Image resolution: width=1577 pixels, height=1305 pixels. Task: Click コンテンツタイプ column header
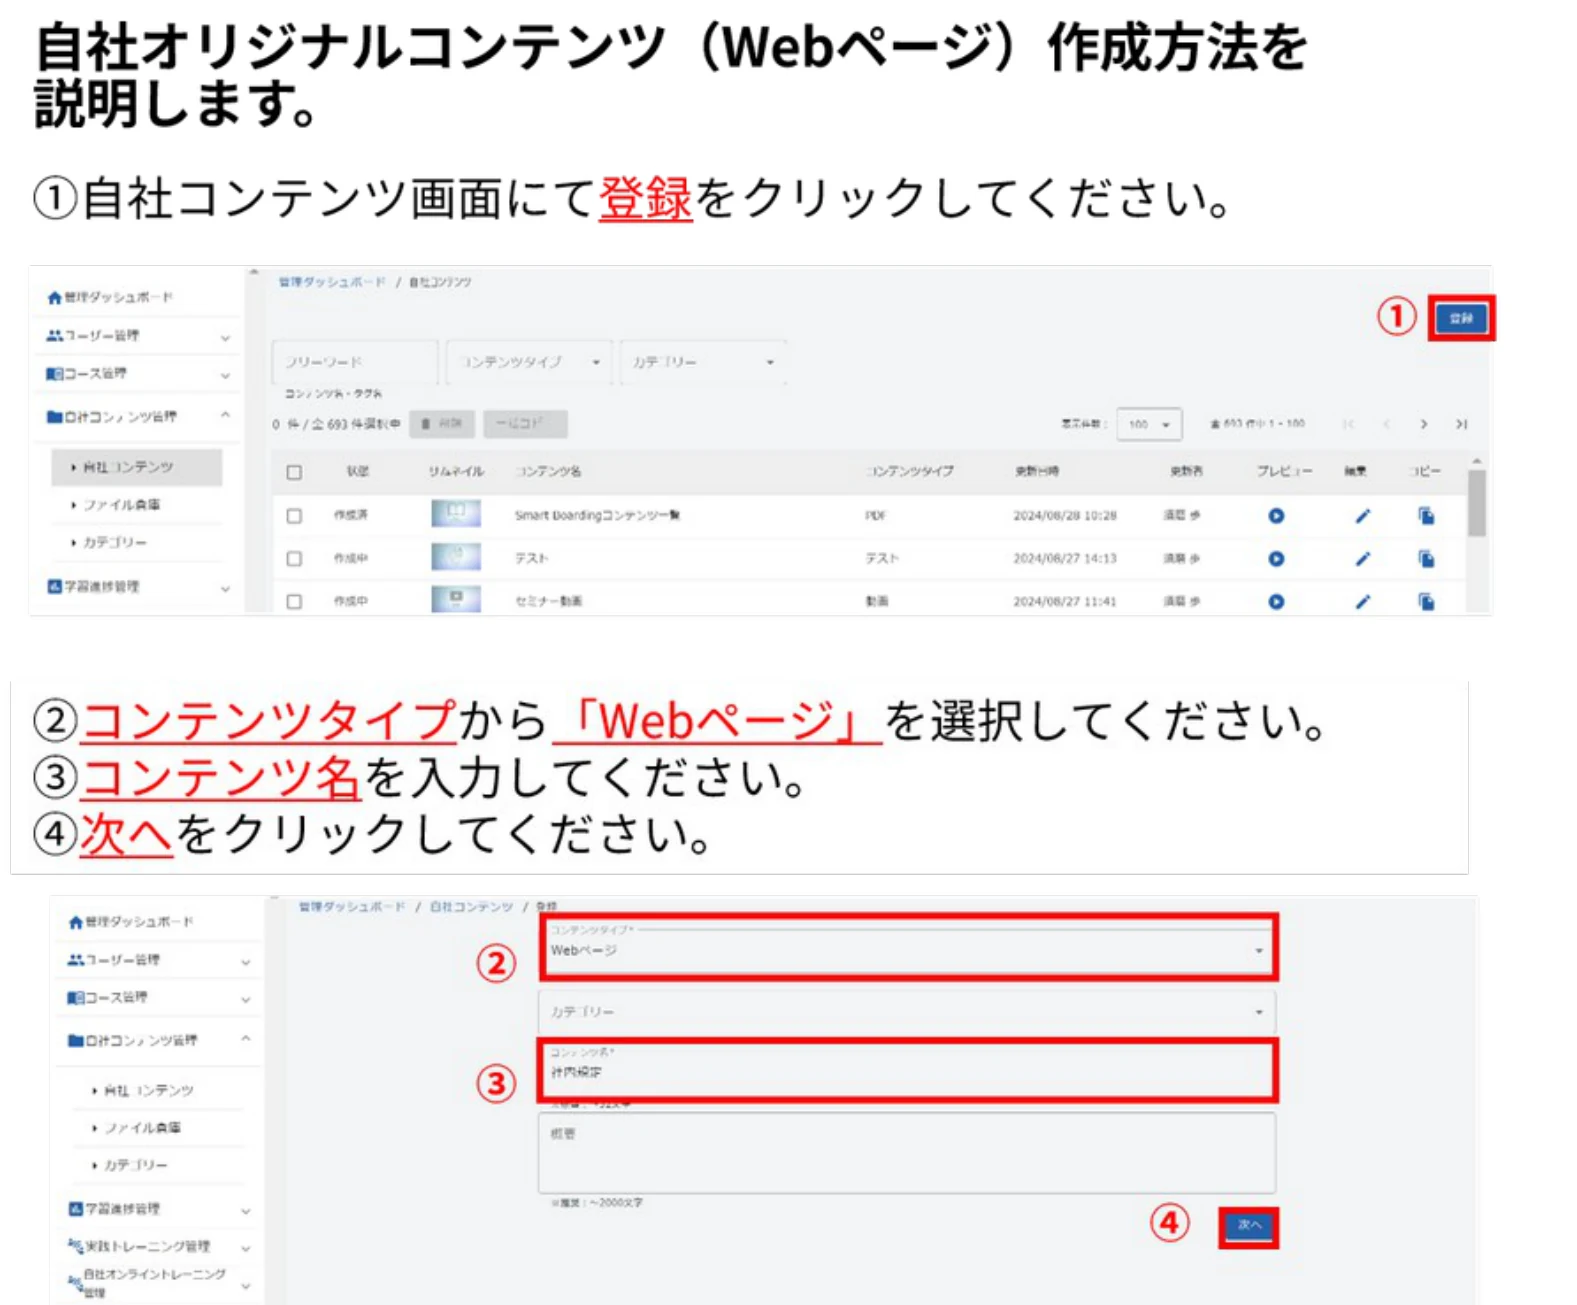(910, 471)
